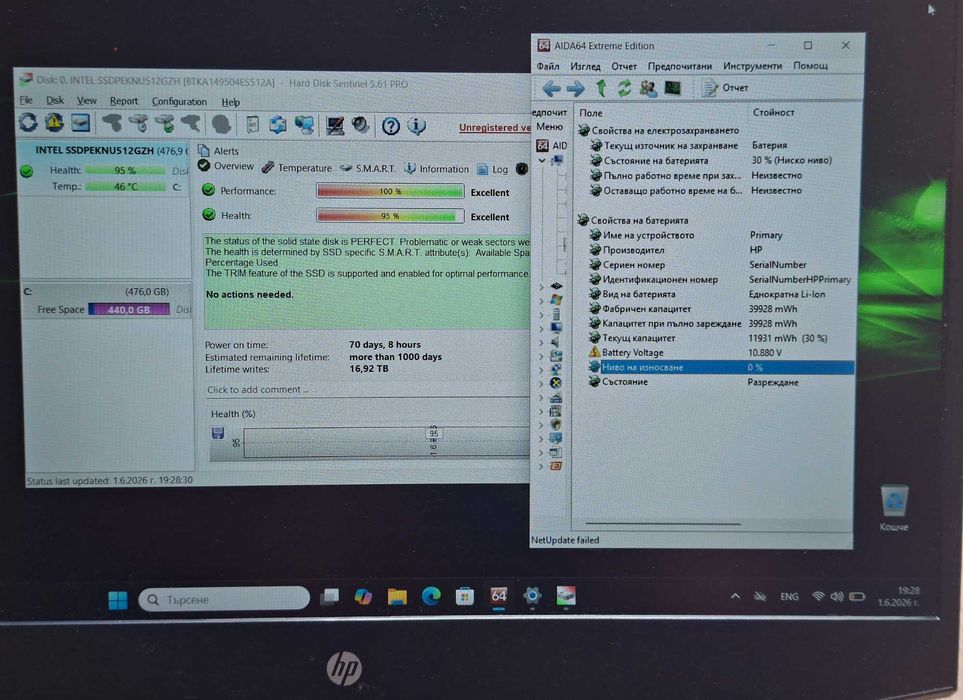
Task: Click the Unregistered version link
Action: tap(494, 128)
